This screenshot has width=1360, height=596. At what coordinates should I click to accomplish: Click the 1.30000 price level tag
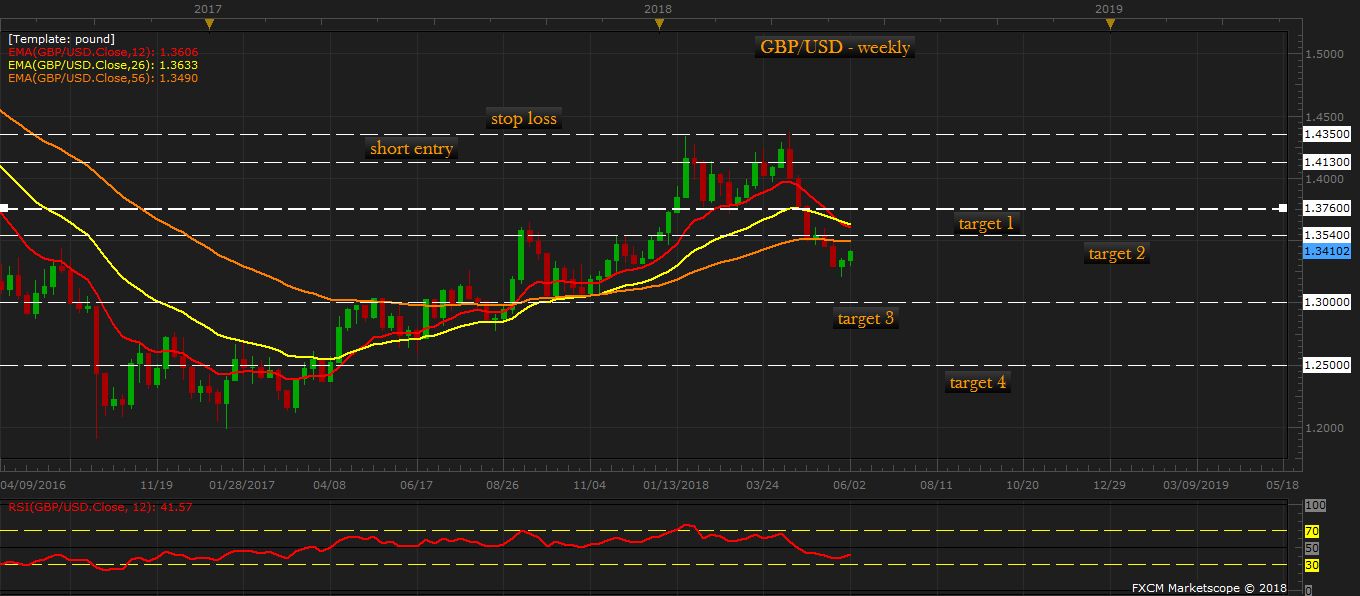click(1329, 302)
